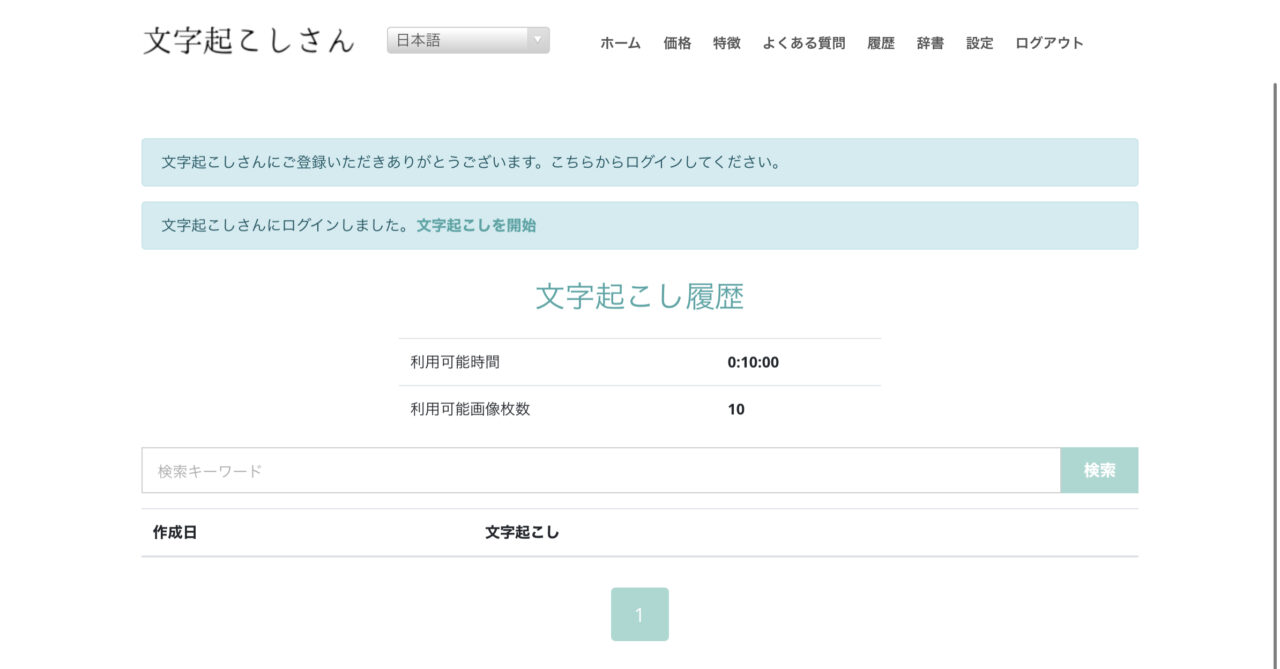Open the 辞書 dictionary page
The height and width of the screenshot is (669, 1280).
pyautogui.click(x=929, y=43)
